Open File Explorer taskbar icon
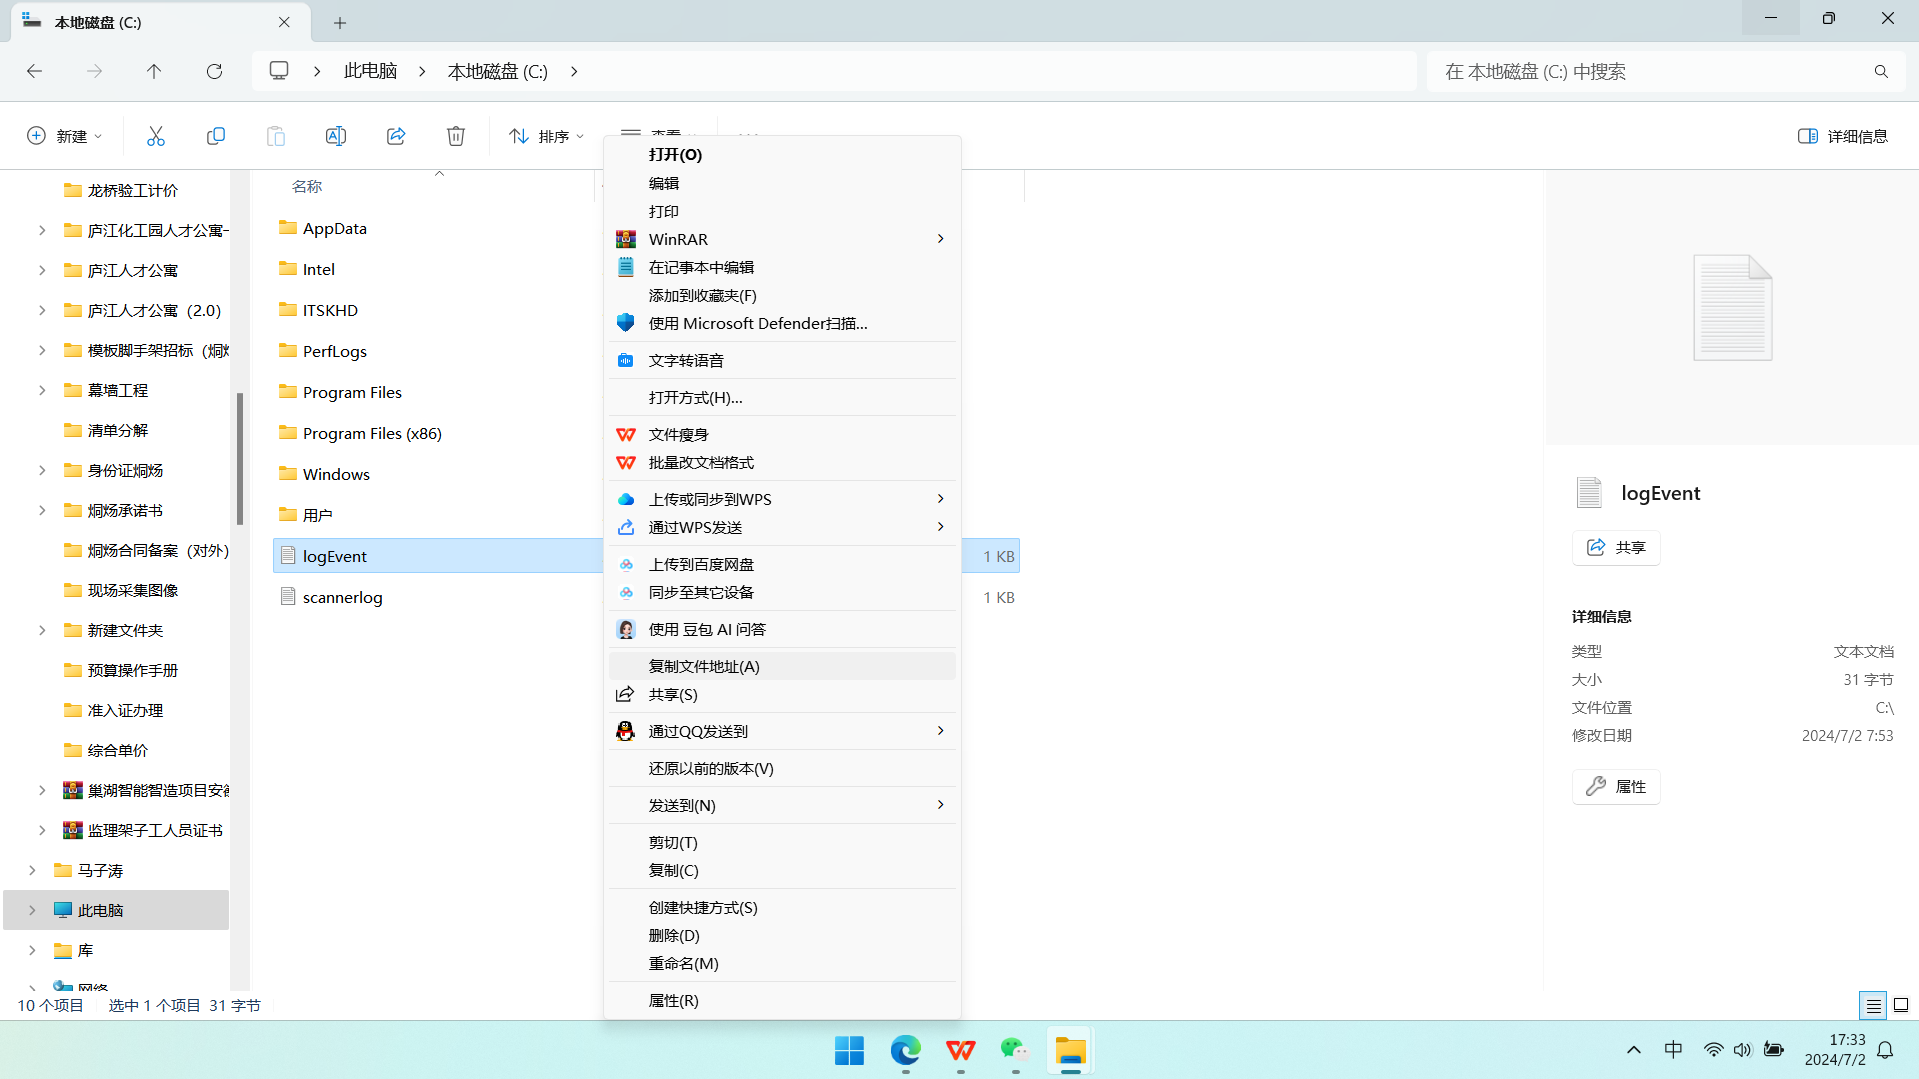This screenshot has width=1919, height=1079. (1070, 1051)
